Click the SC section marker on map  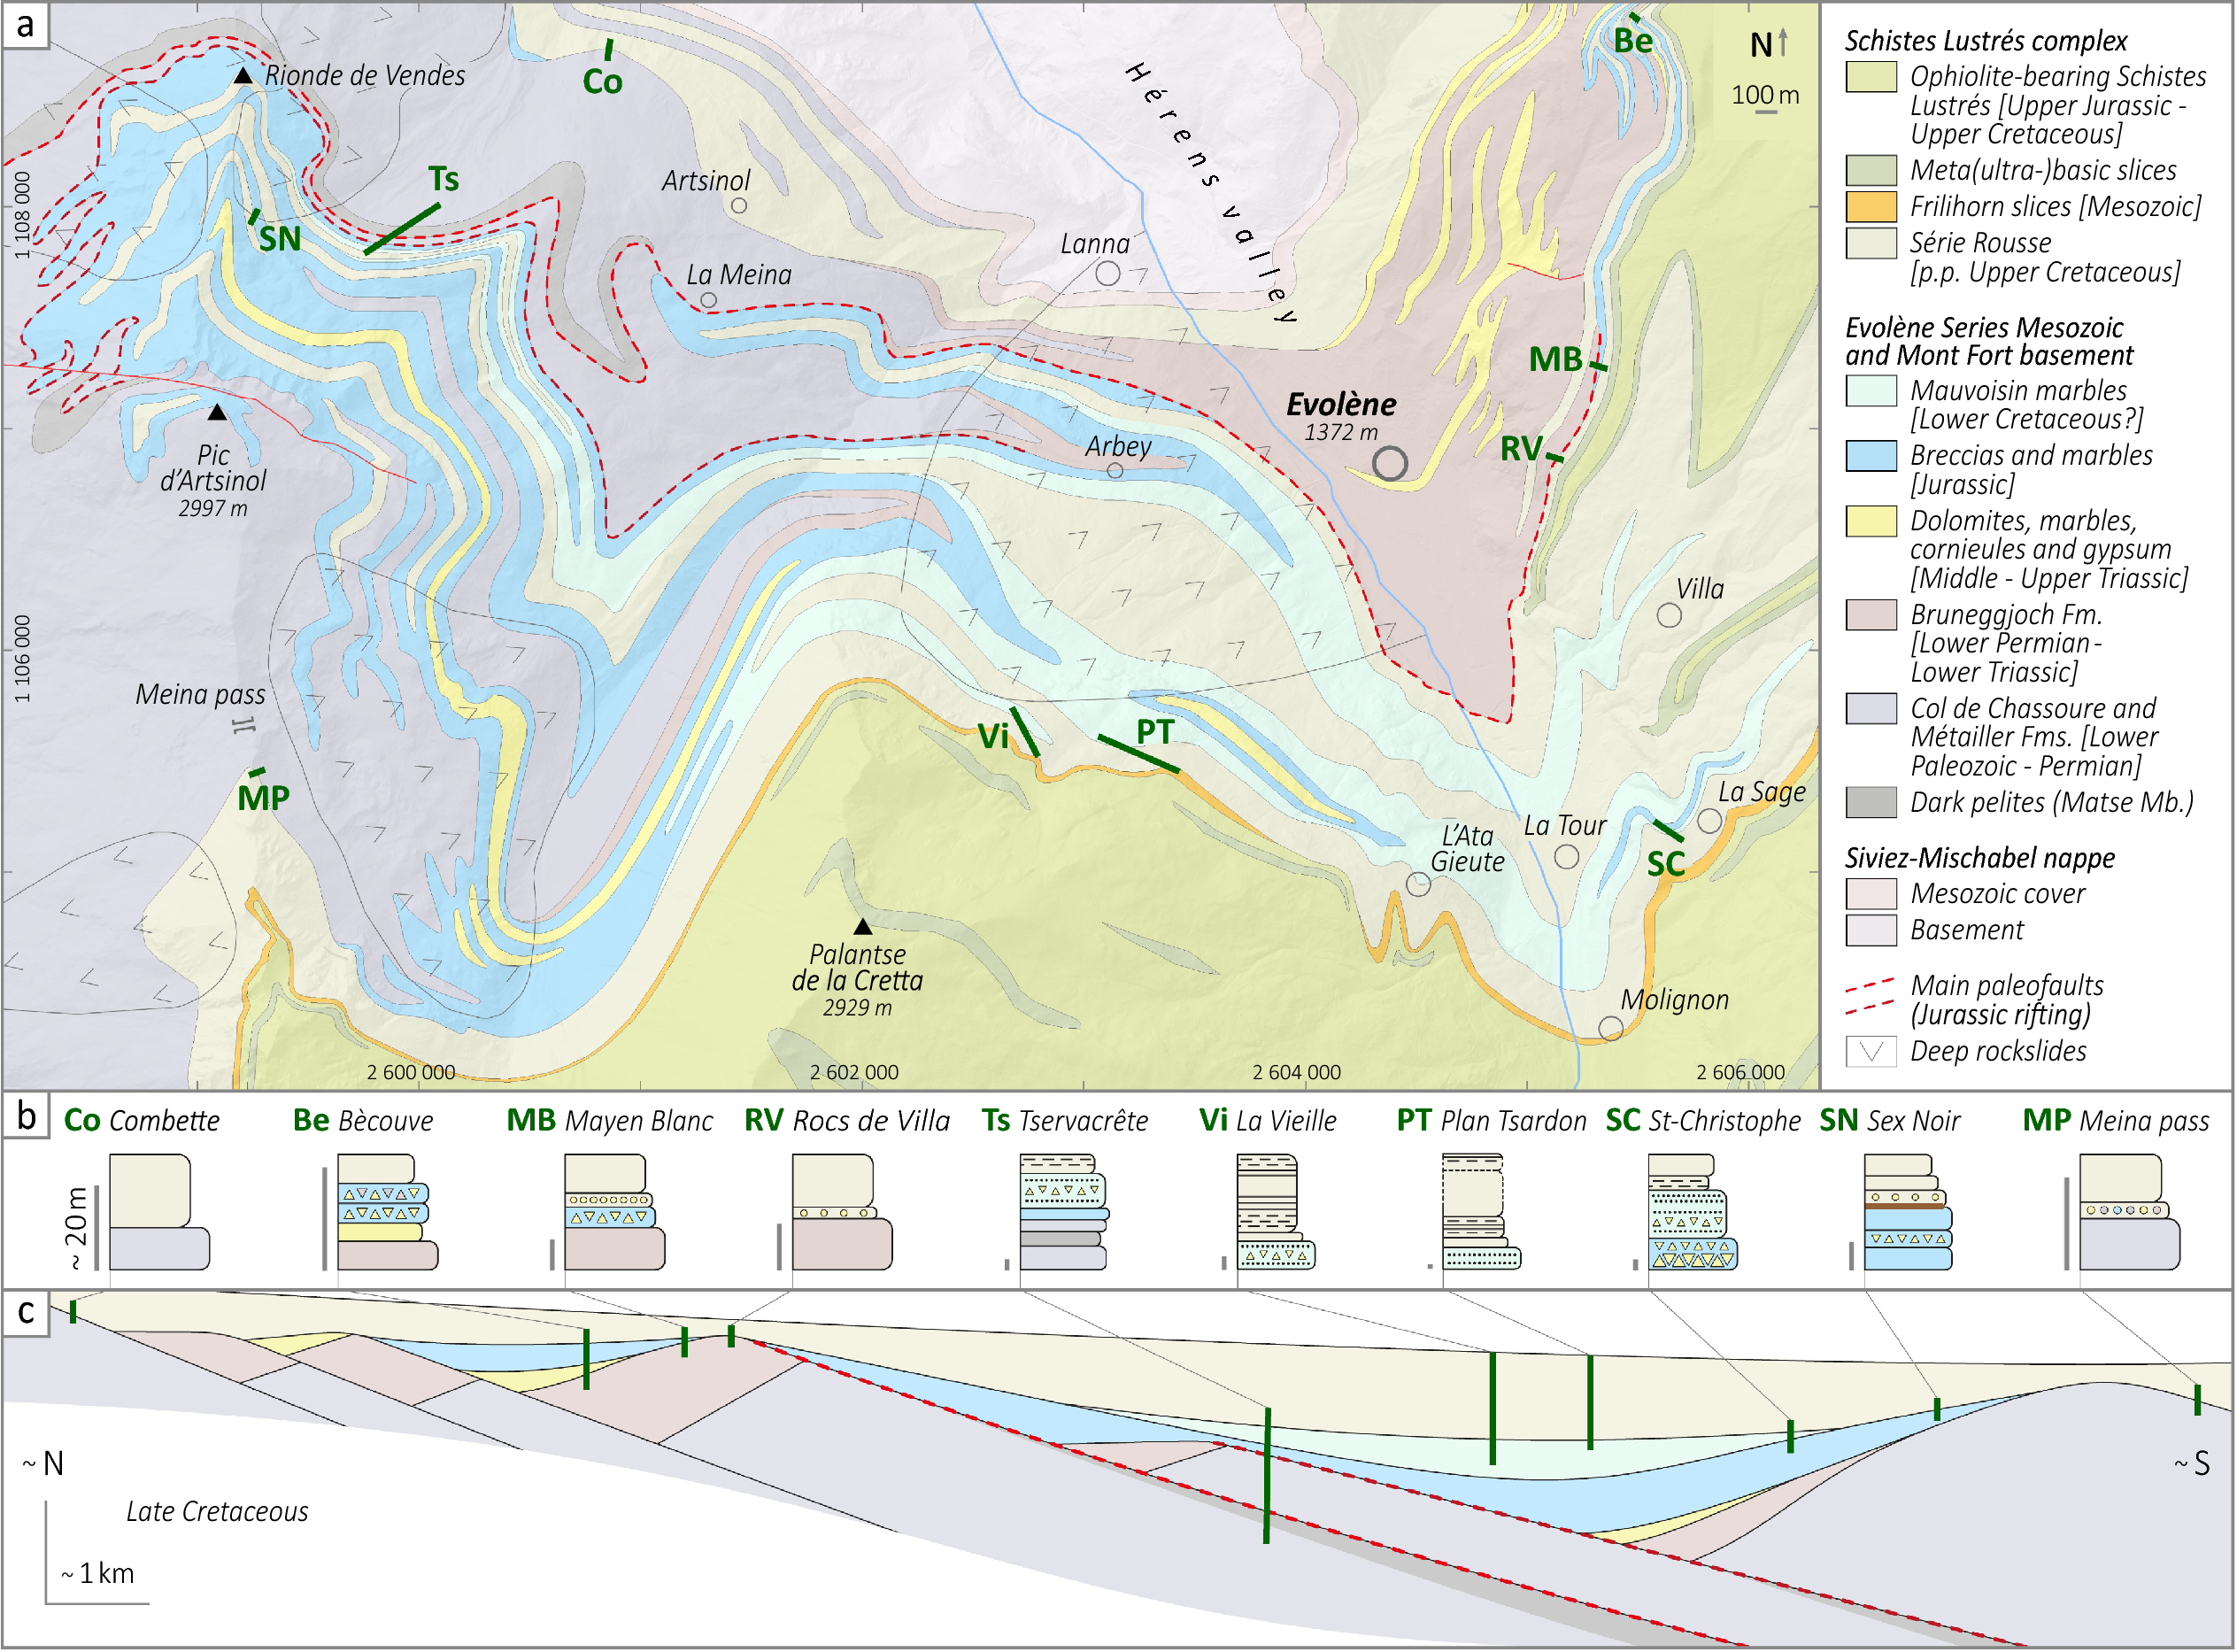(1668, 830)
